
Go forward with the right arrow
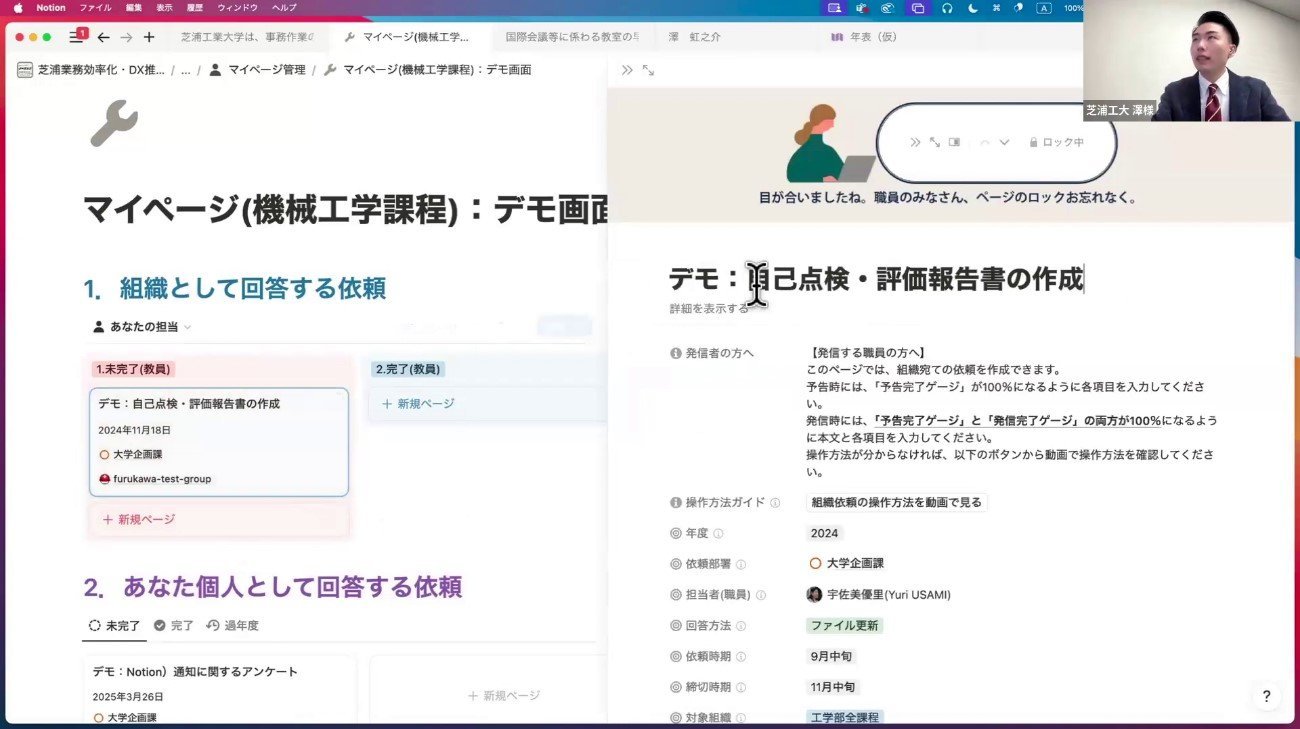click(x=126, y=37)
